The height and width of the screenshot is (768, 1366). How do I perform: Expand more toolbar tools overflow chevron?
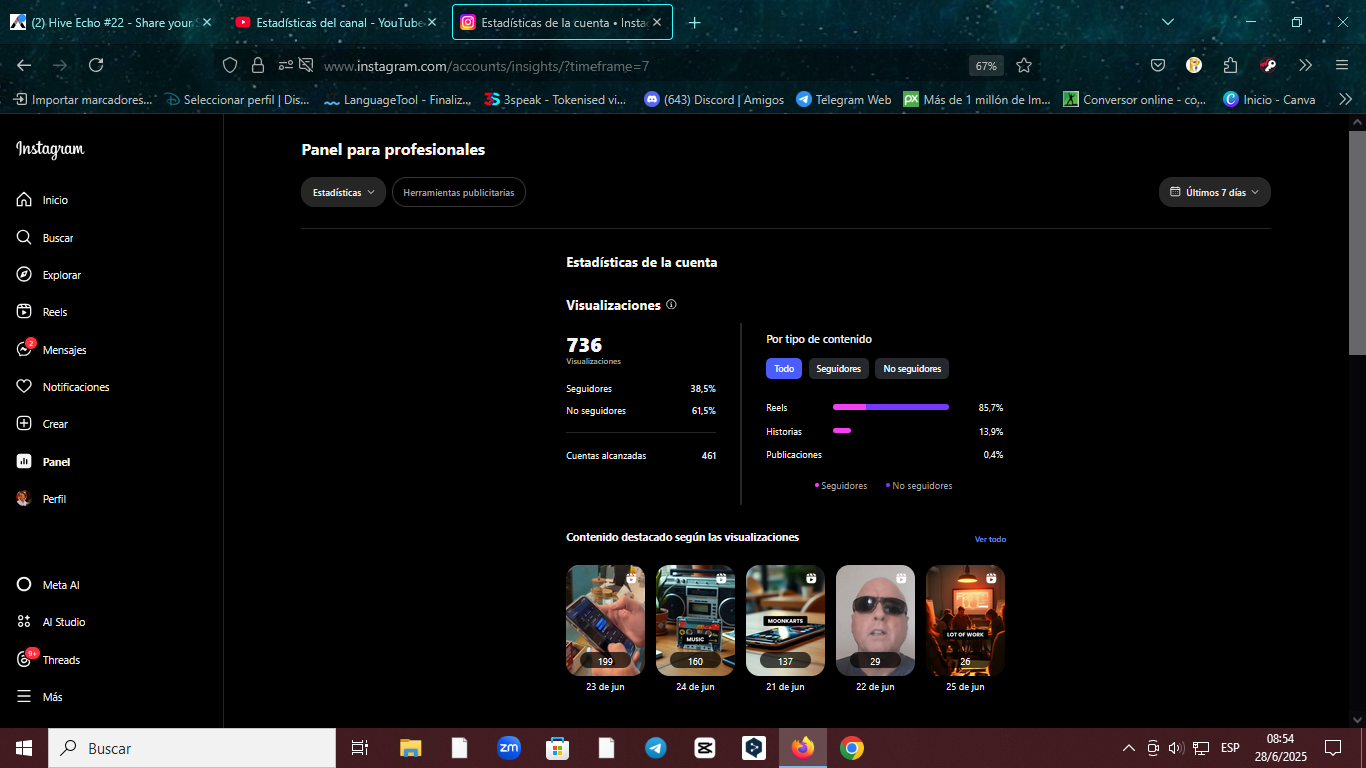[1305, 65]
